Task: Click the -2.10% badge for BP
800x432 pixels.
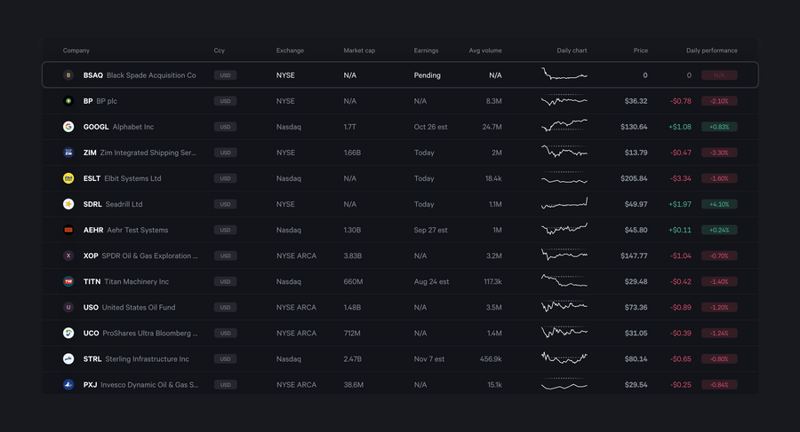Action: pyautogui.click(x=719, y=101)
